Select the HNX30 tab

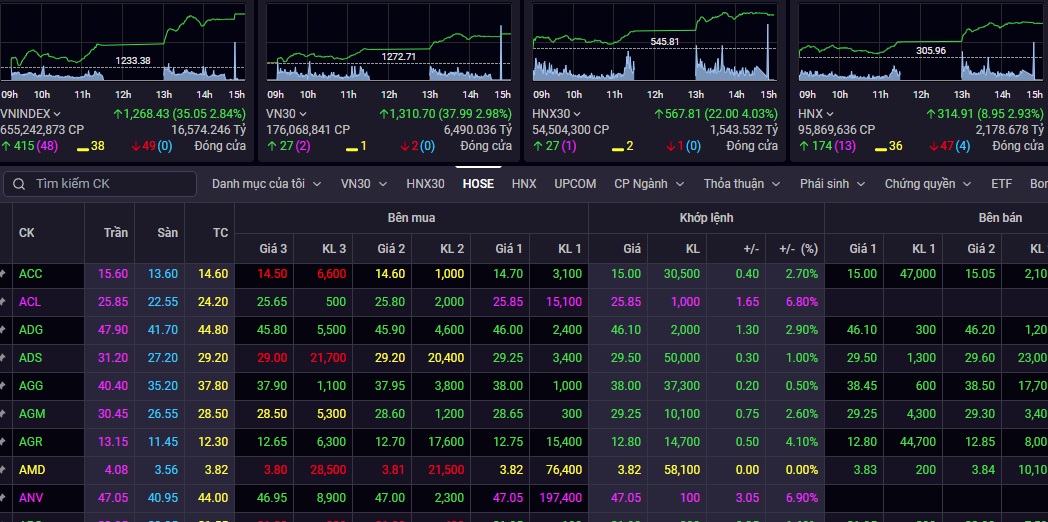point(425,184)
